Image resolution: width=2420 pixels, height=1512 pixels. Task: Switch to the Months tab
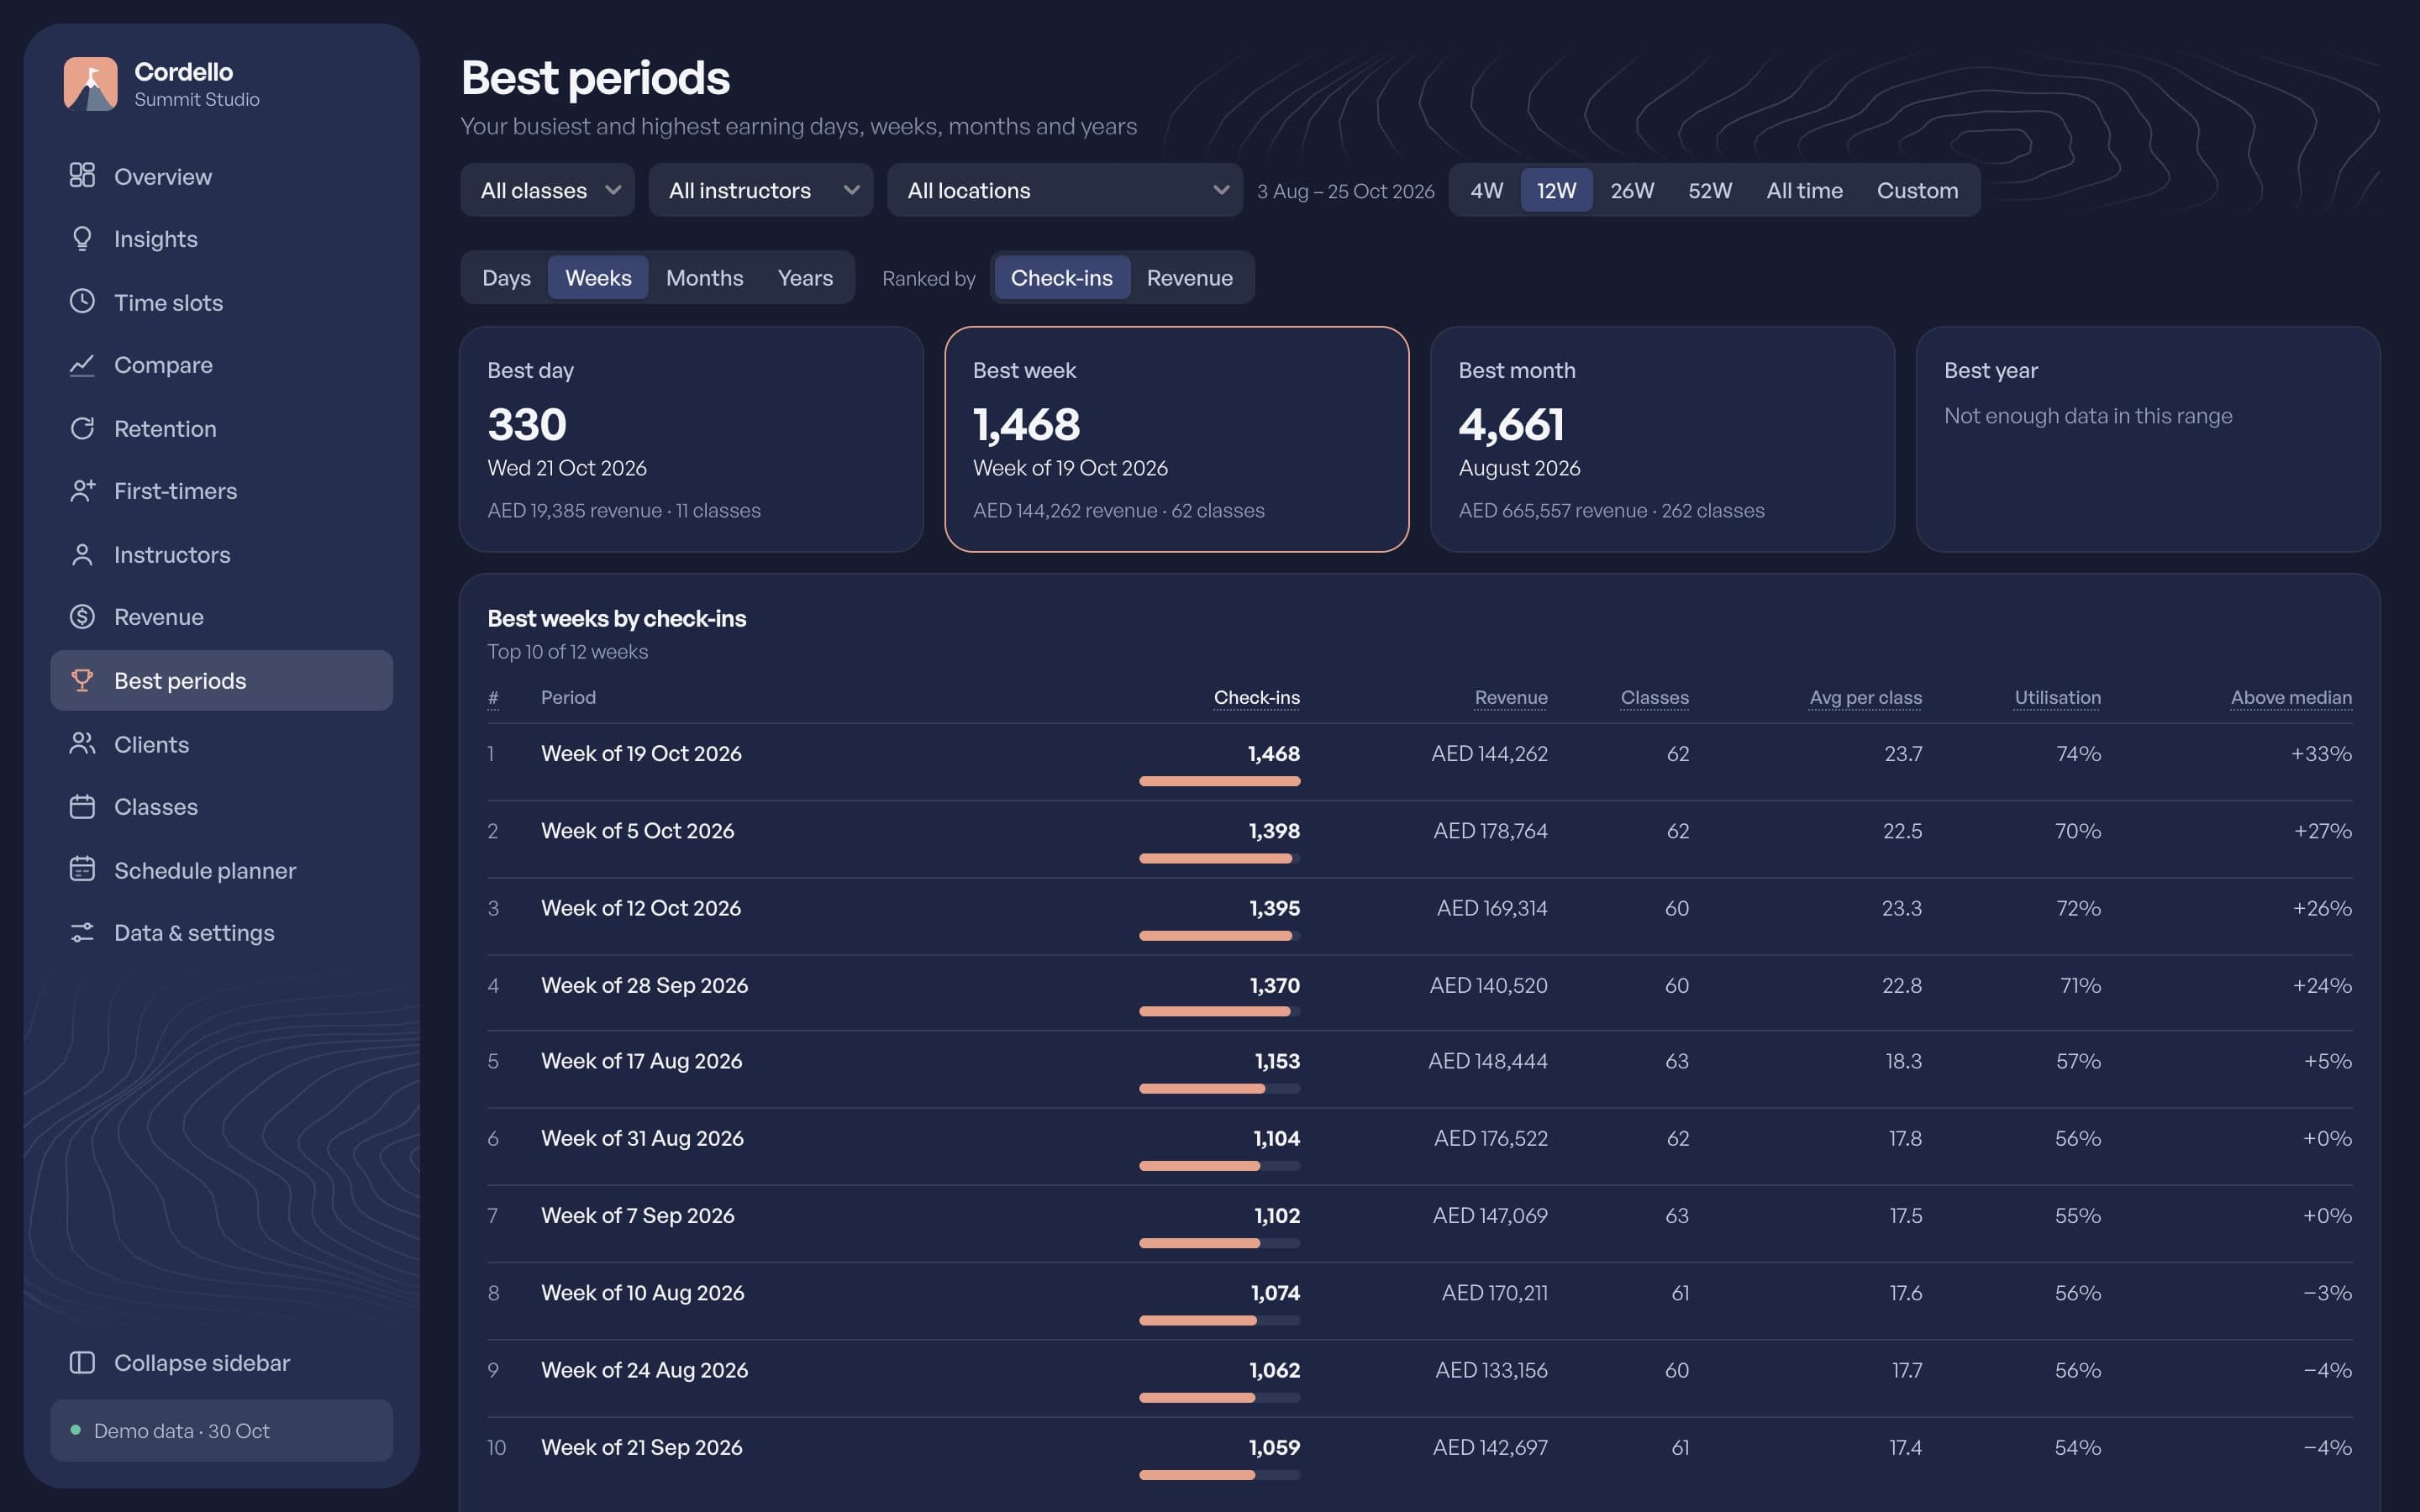click(x=704, y=277)
